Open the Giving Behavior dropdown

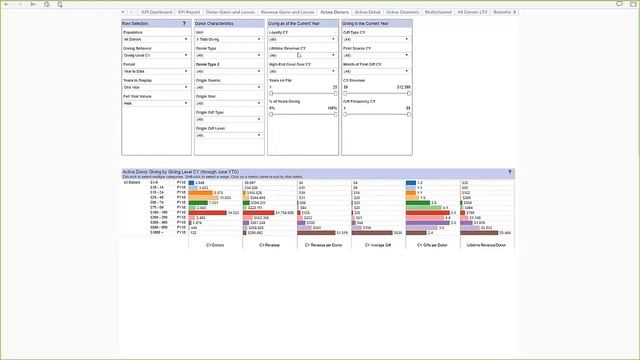[x=156, y=55]
